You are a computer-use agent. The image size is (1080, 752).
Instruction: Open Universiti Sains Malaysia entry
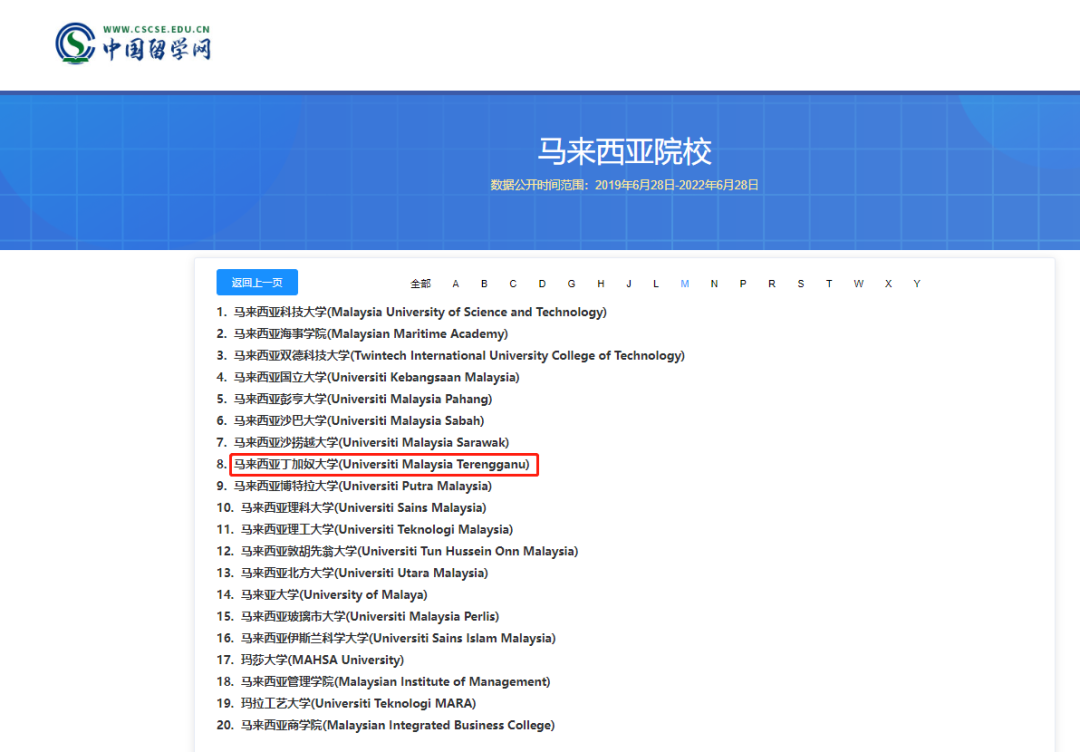click(364, 508)
